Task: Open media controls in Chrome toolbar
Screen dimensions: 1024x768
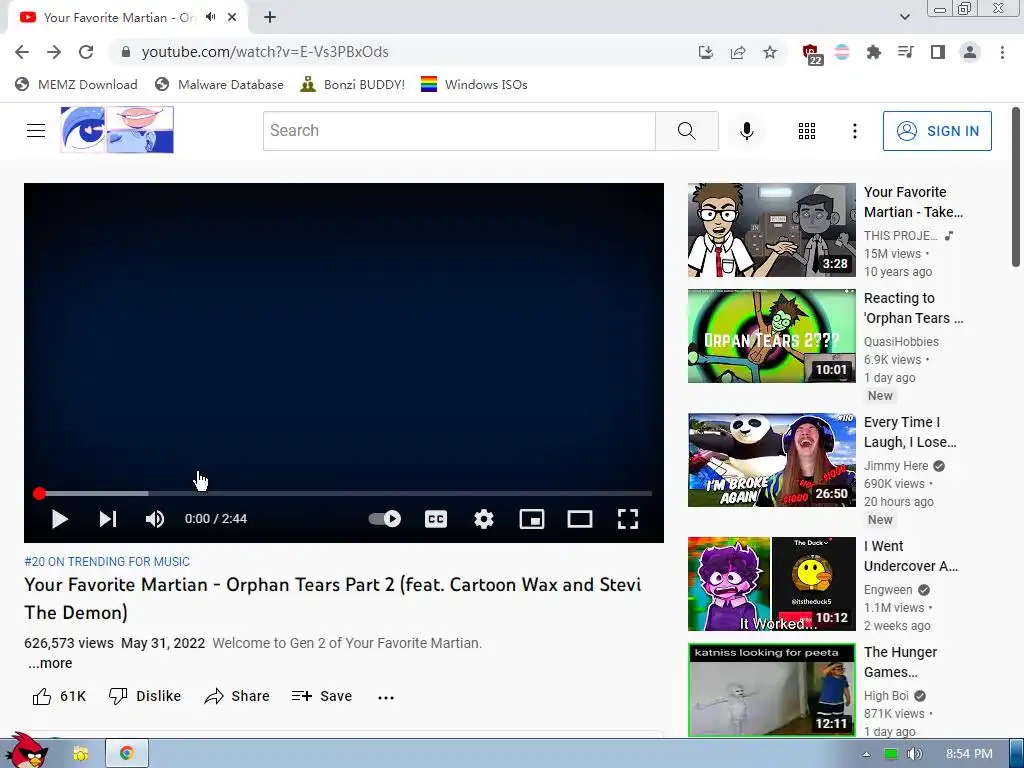Action: pos(905,52)
